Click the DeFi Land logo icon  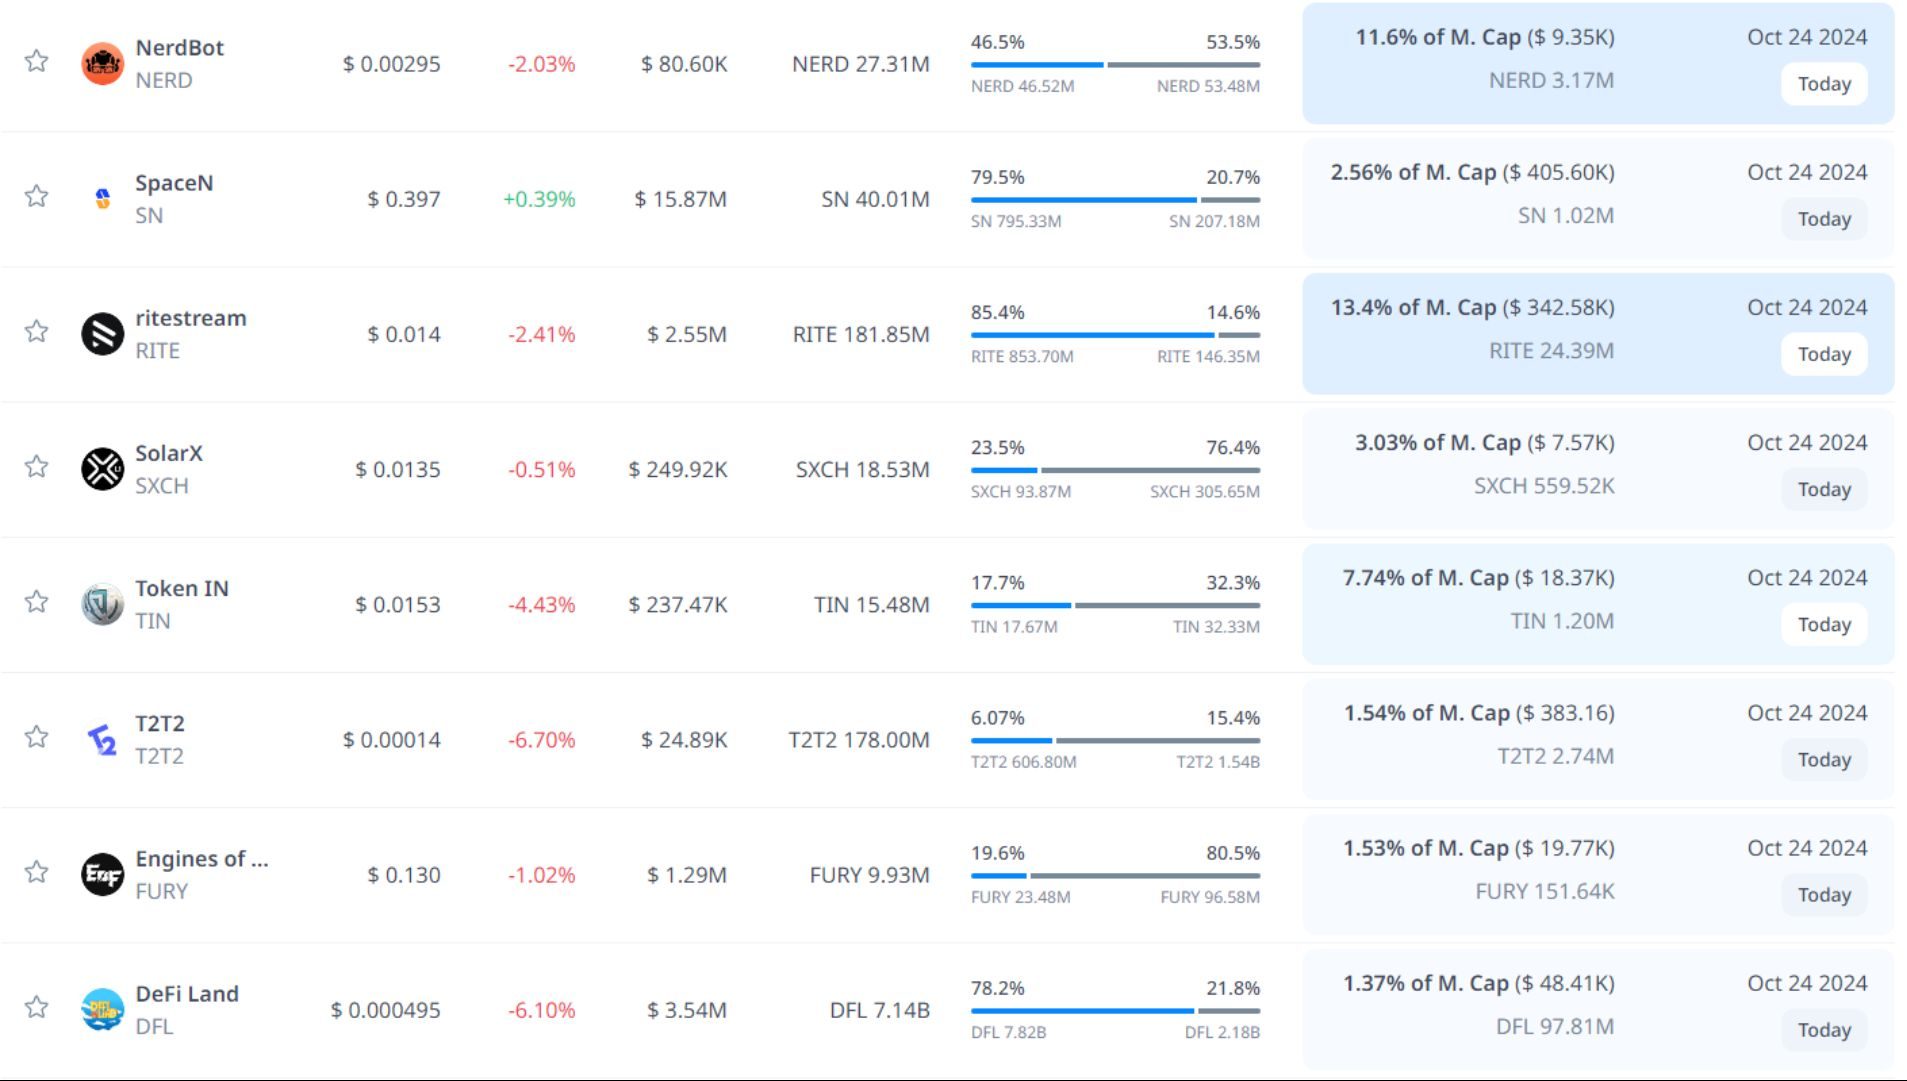[x=102, y=1010]
